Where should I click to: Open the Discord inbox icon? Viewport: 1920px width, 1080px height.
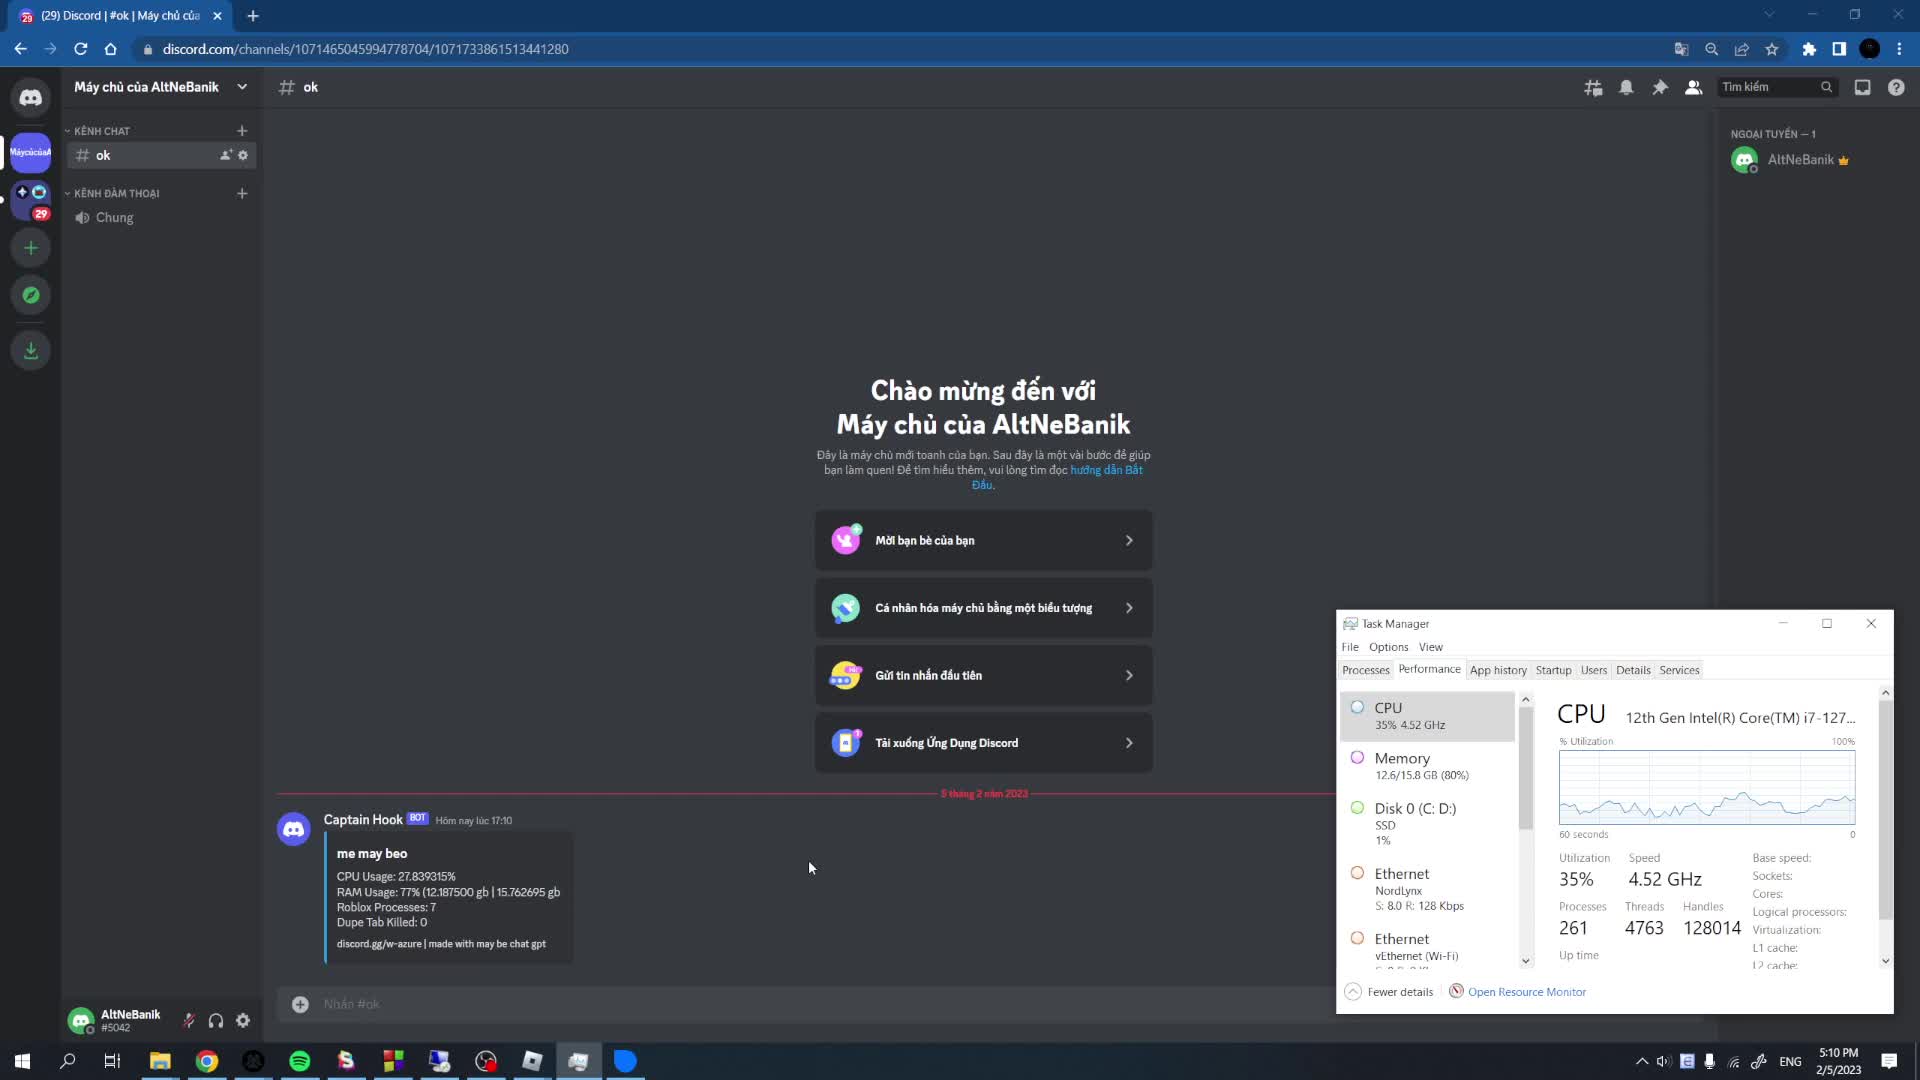tap(1862, 88)
